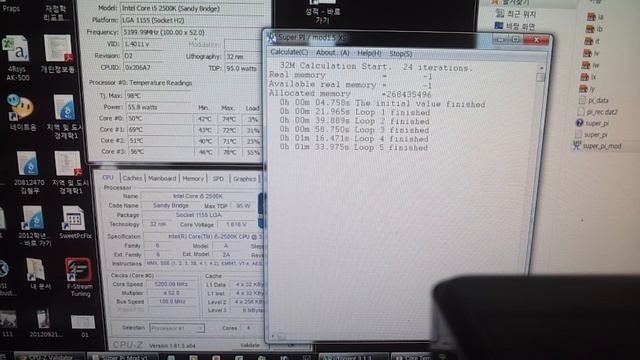Screen dimensions: 640x360
Task: Open the SweetPcFix desktop shortcut
Action: coord(76,222)
